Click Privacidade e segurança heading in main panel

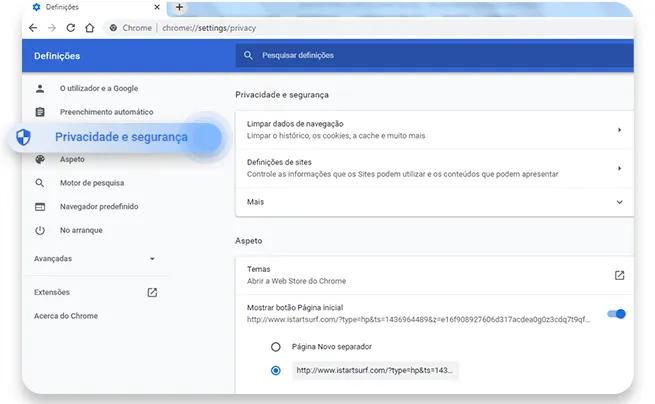(282, 95)
